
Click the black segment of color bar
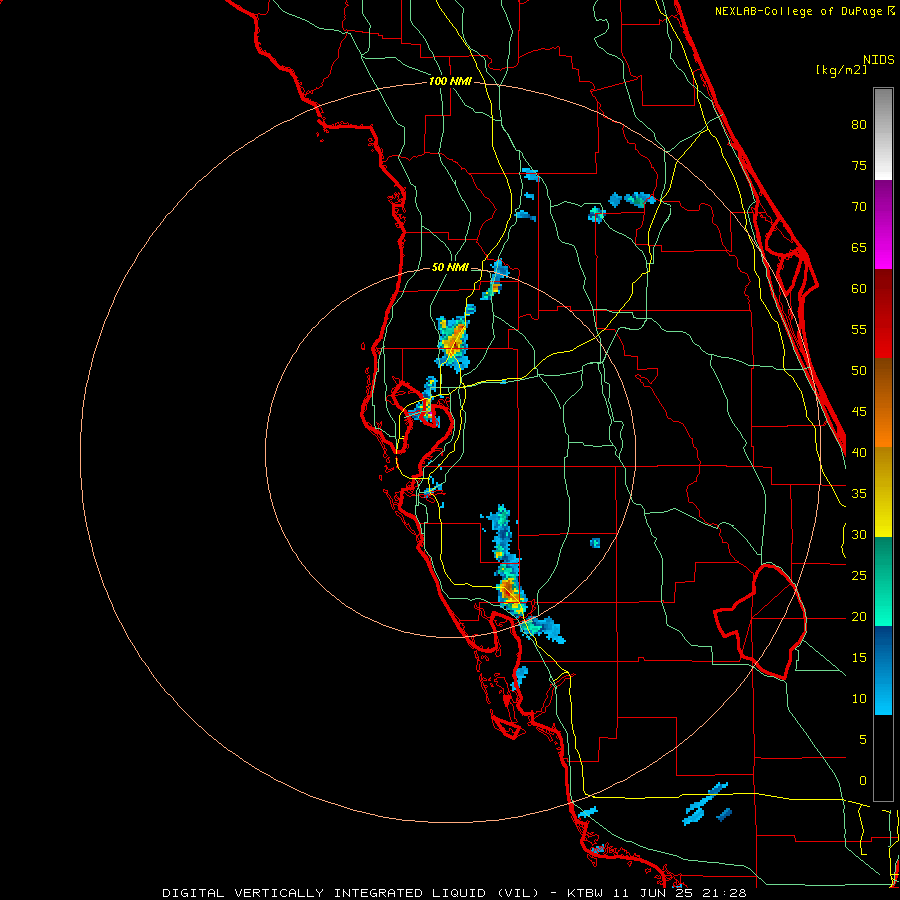[x=883, y=758]
